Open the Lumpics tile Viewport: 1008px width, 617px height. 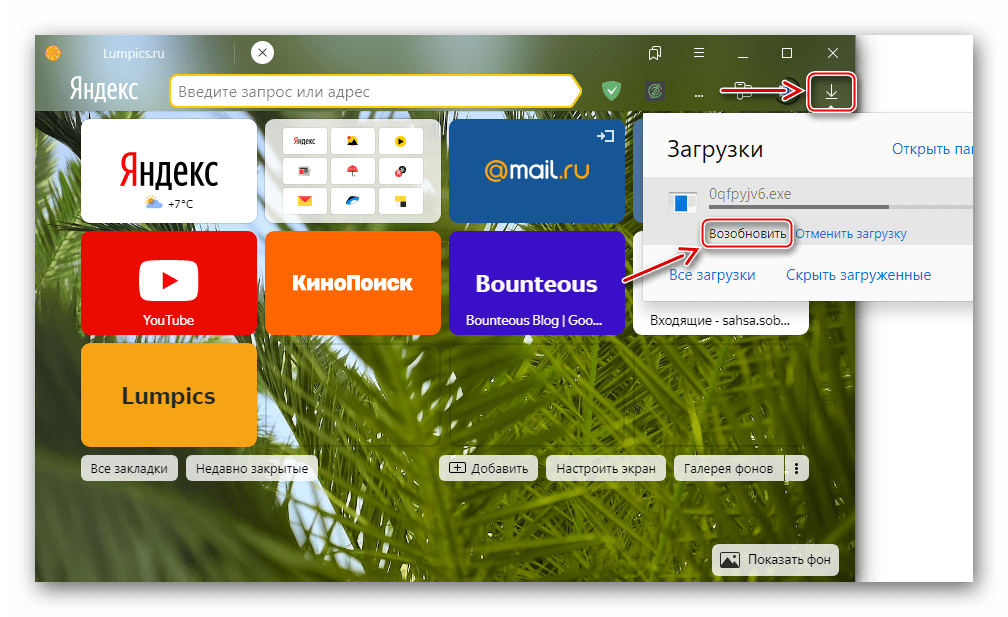pos(169,395)
